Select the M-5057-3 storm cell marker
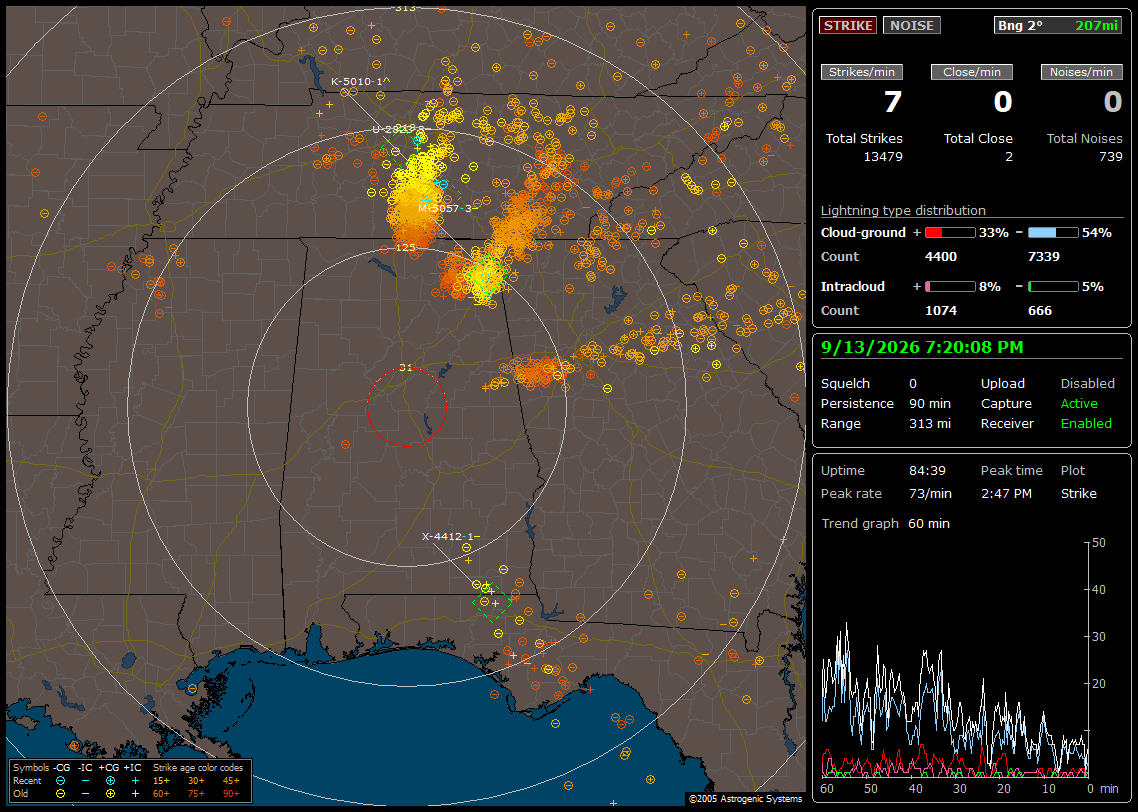This screenshot has height=812, width=1138. [444, 208]
